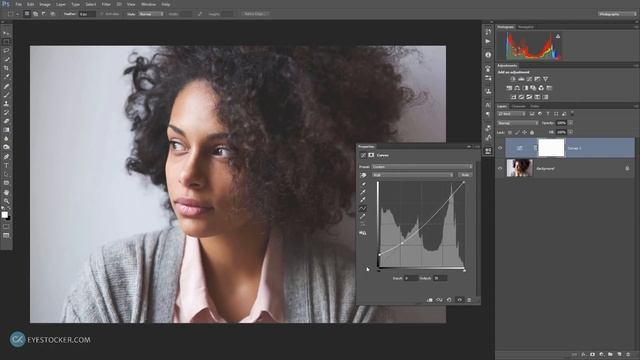The width and height of the screenshot is (640, 360).
Task: Toggle clip adjustment to layer below
Action: coord(429,300)
